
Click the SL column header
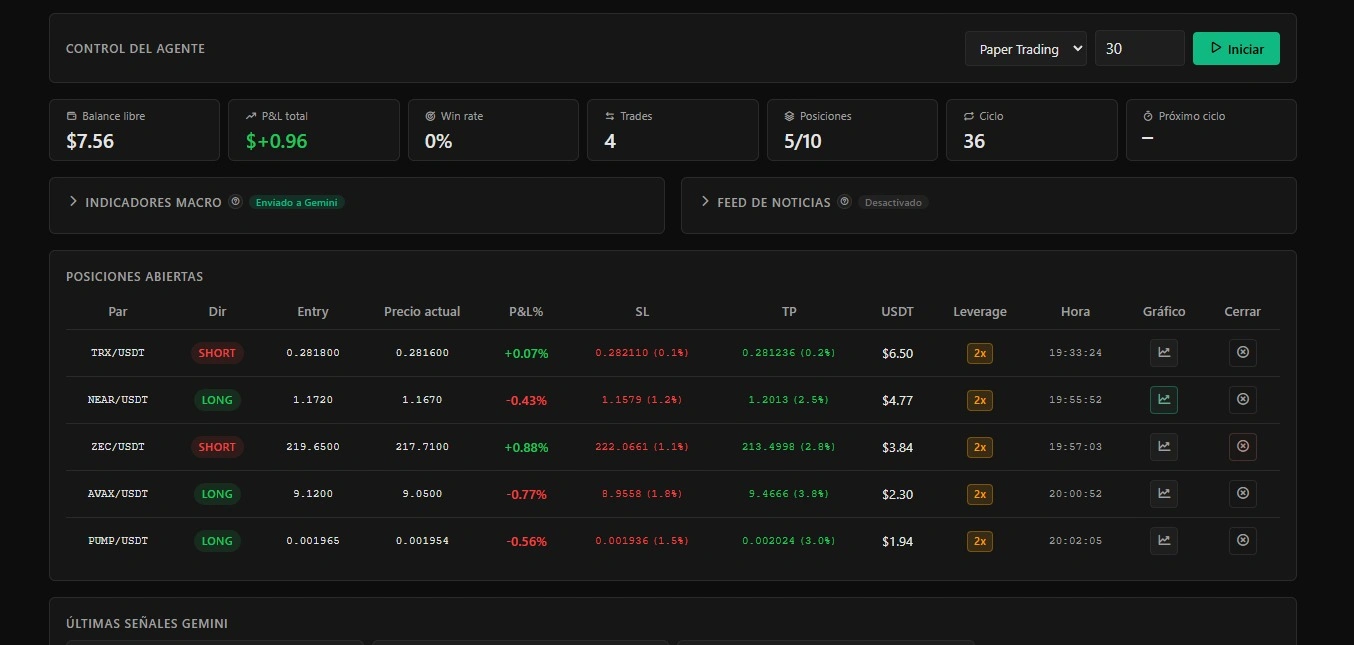pyautogui.click(x=642, y=312)
